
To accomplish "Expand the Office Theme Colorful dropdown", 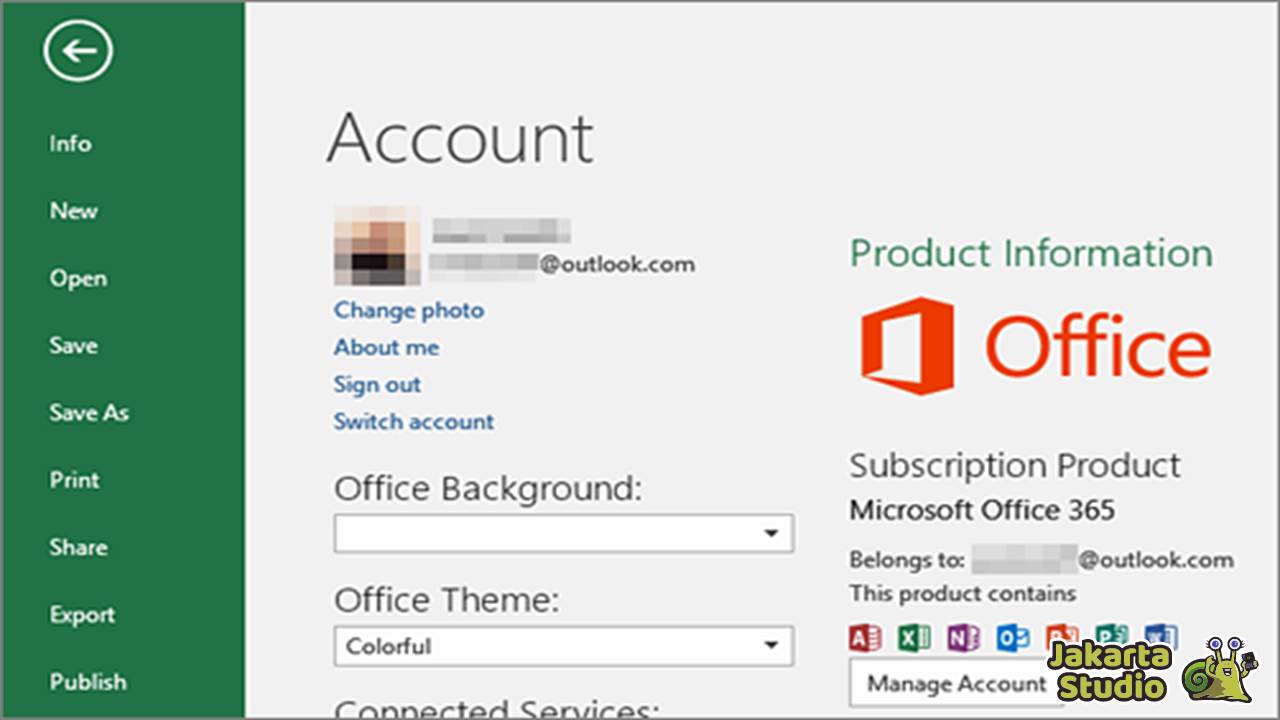I will 564,646.
